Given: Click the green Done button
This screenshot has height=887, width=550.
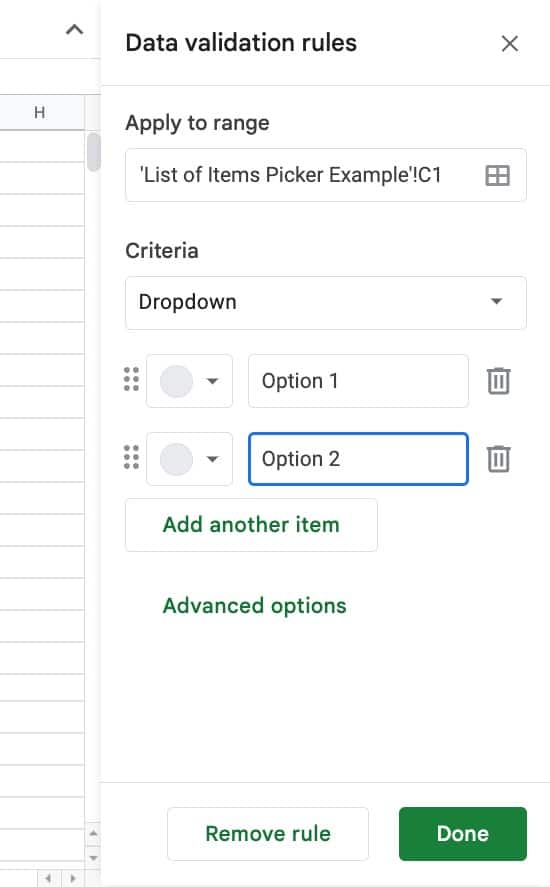Looking at the screenshot, I should pyautogui.click(x=462, y=834).
